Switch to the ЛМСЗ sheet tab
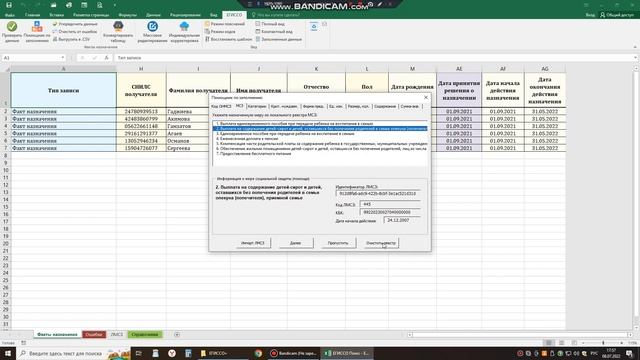The image size is (640, 360). click(117, 335)
